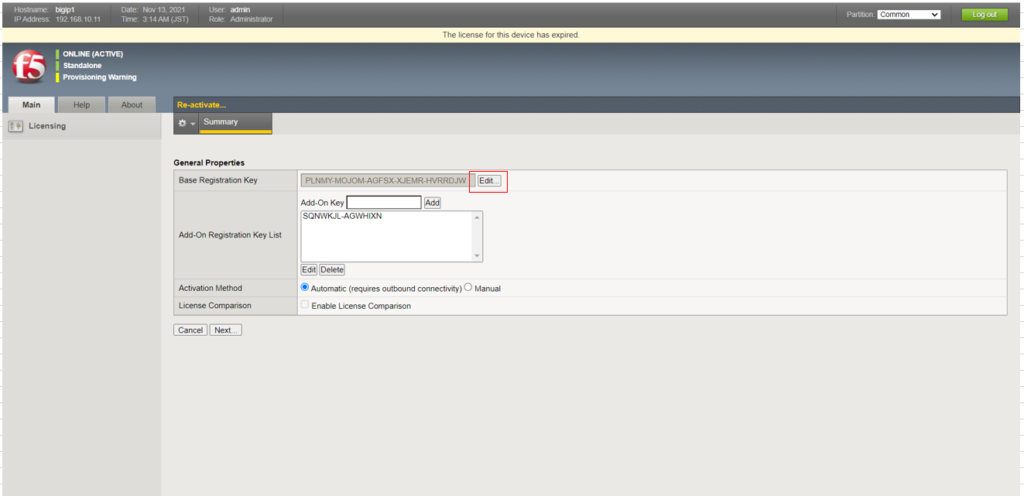
Task: Click the red F5 logo
Action: [x=27, y=67]
